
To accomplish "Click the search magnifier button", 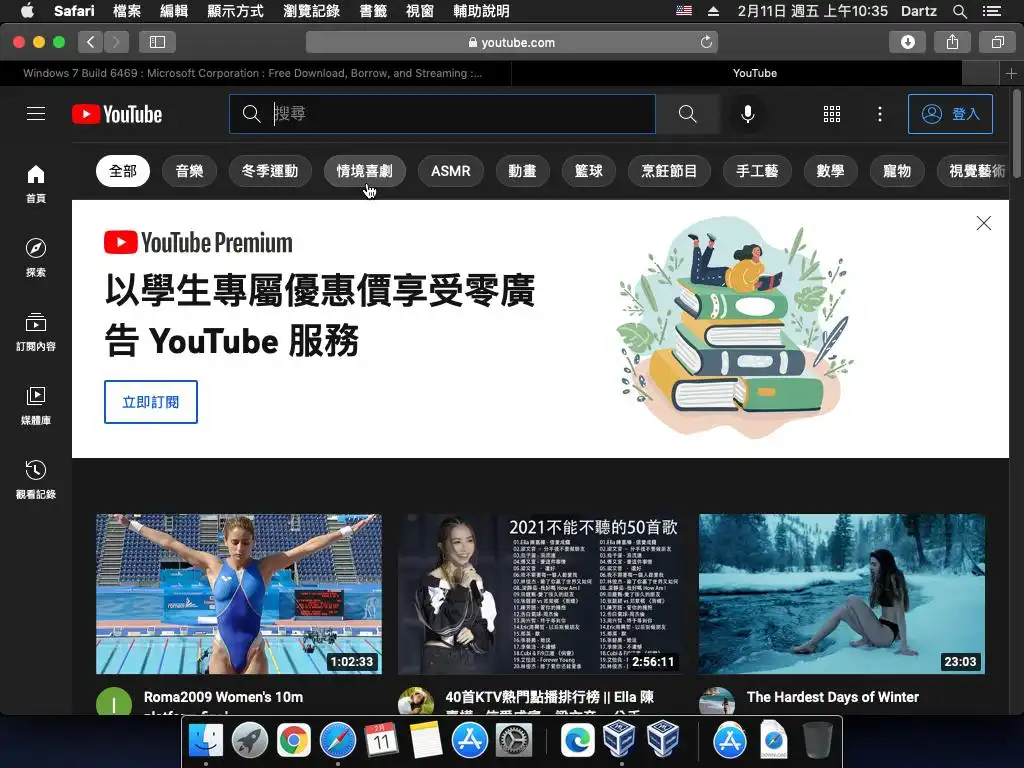I will tap(687, 114).
